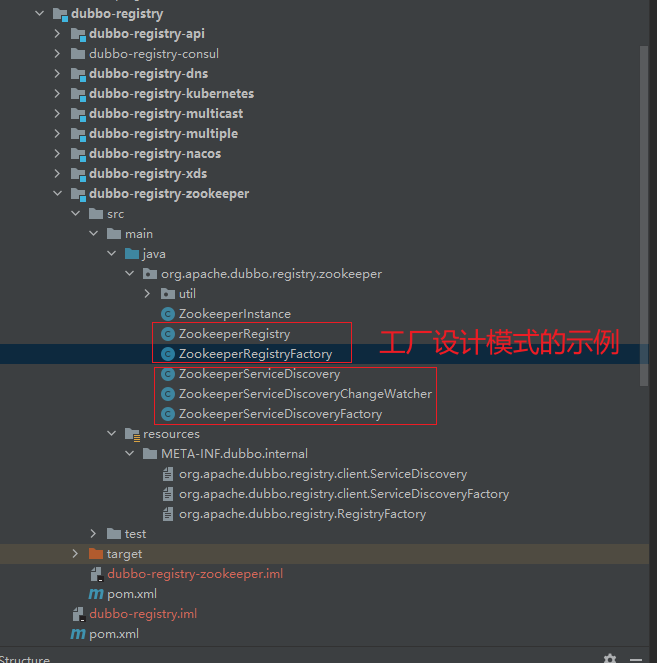Click the blue java source root icon
This screenshot has width=657, height=663.
coord(132,254)
